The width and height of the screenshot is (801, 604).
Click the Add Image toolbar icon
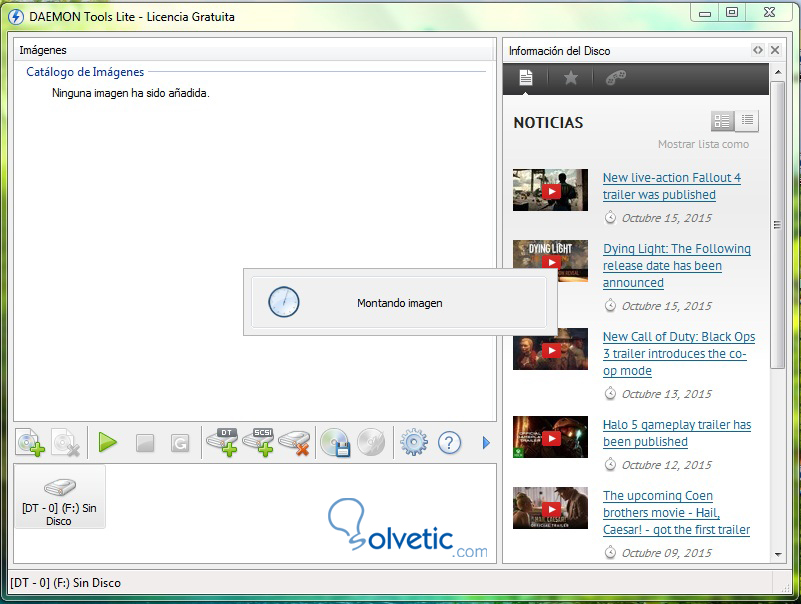click(x=30, y=443)
